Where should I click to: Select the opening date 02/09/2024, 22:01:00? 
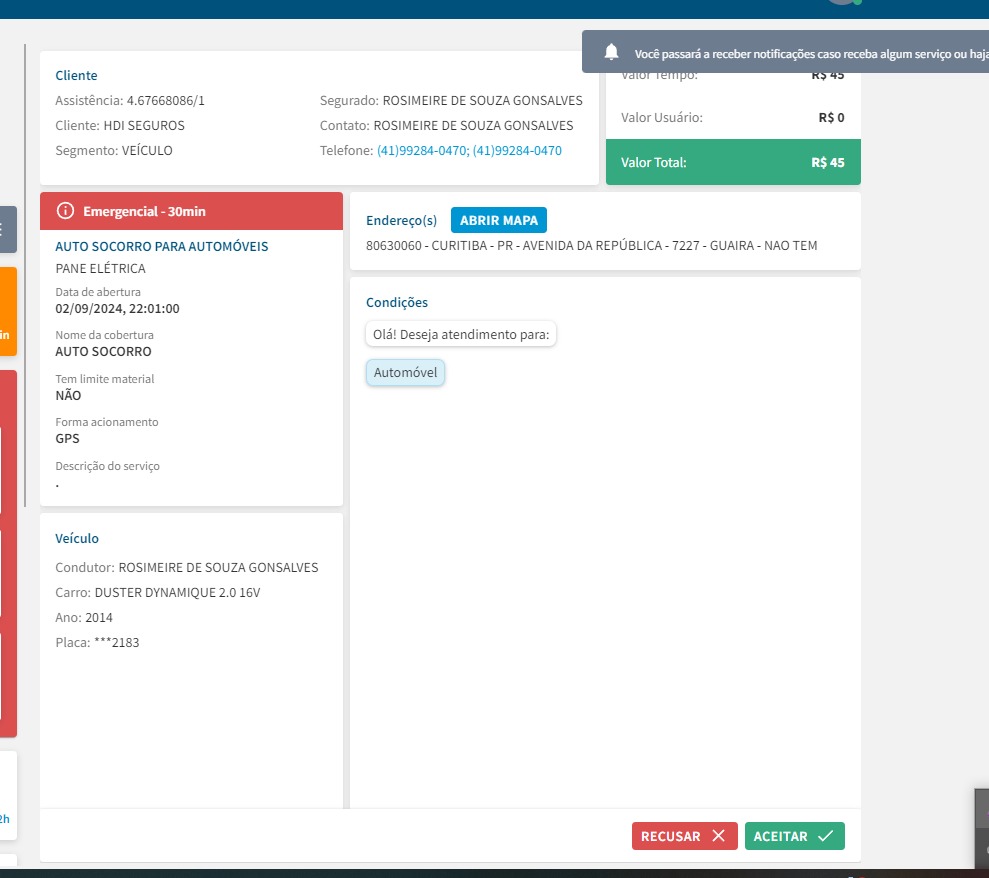click(x=117, y=309)
